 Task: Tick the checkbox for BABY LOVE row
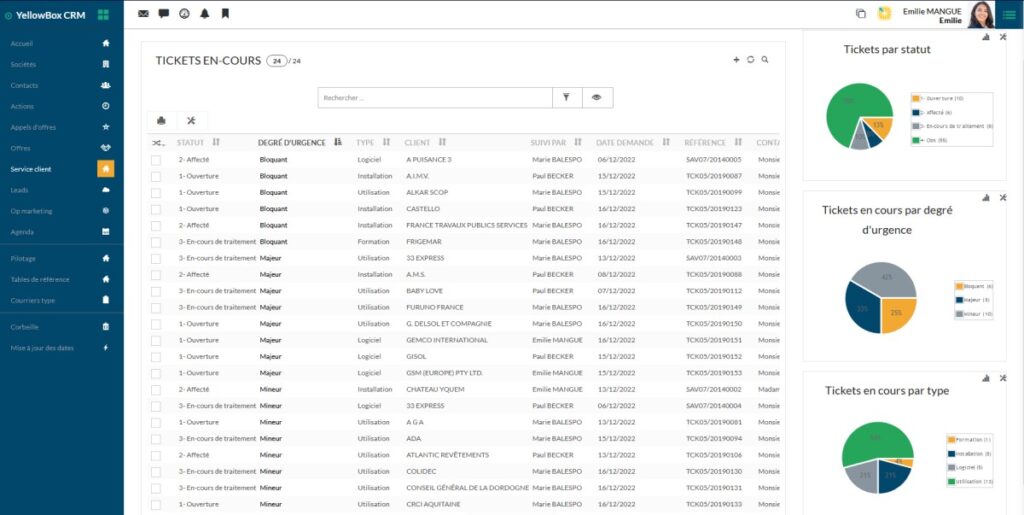[x=155, y=291]
